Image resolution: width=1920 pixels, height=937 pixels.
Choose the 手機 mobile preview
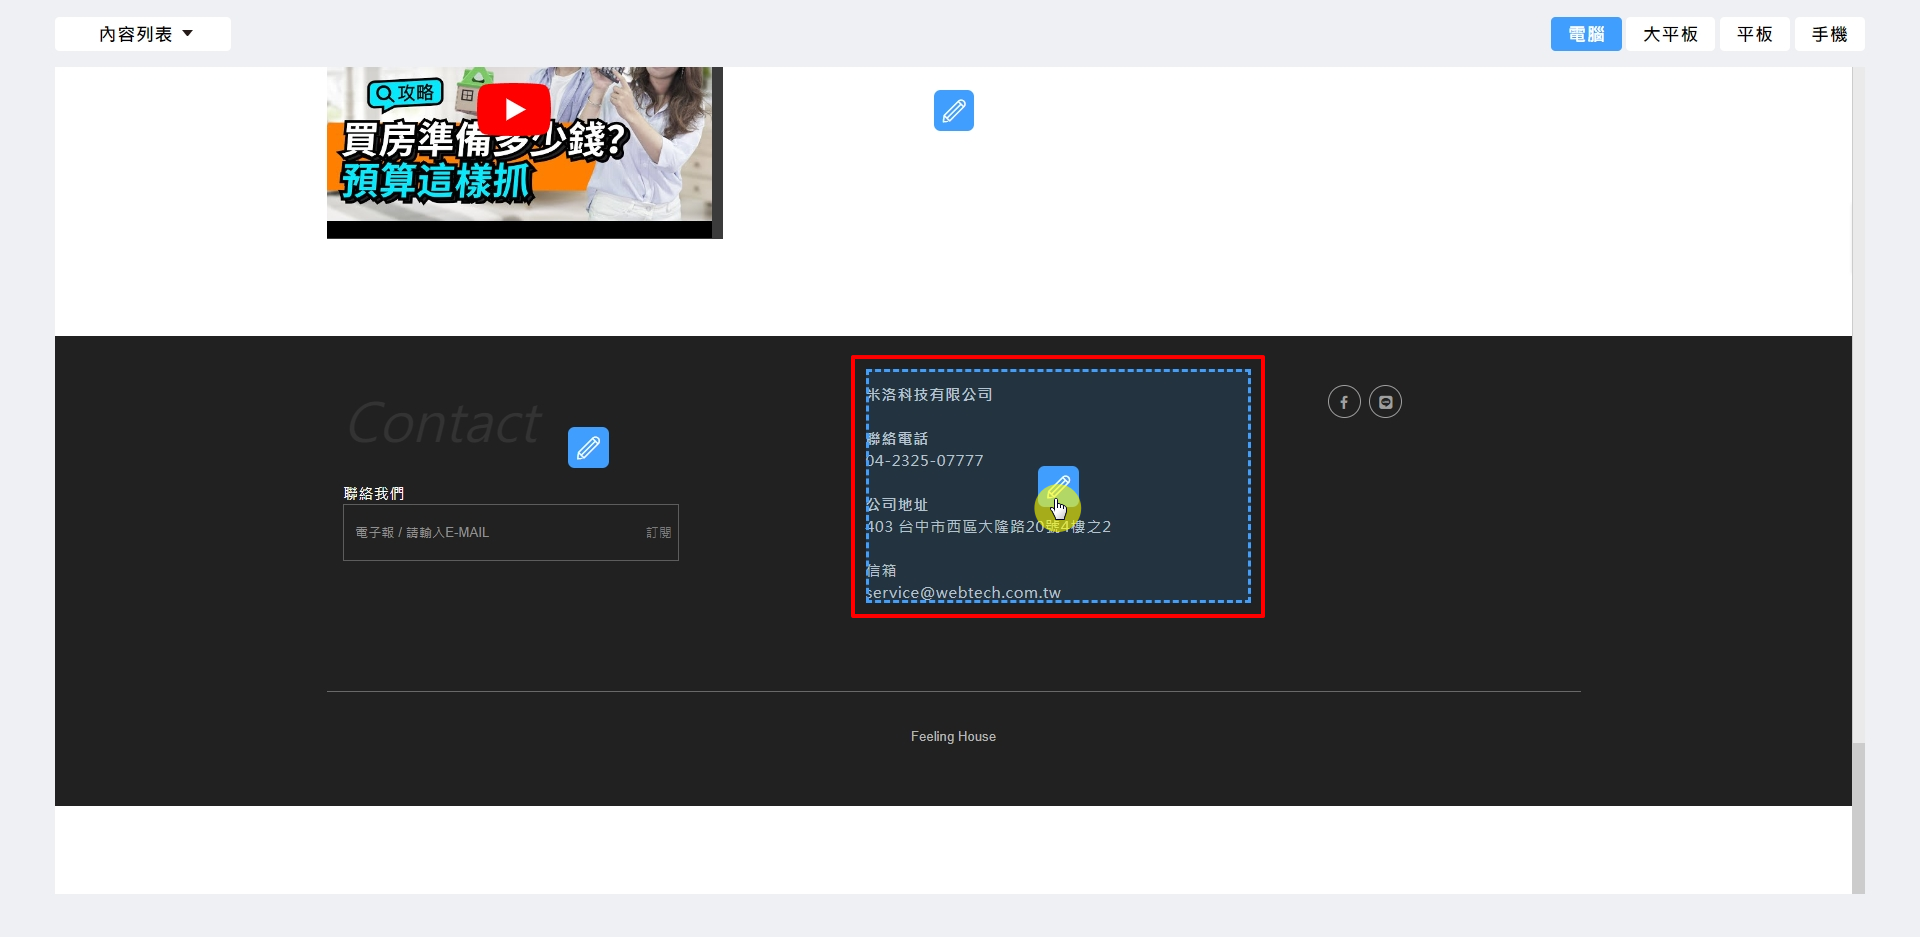(1829, 34)
